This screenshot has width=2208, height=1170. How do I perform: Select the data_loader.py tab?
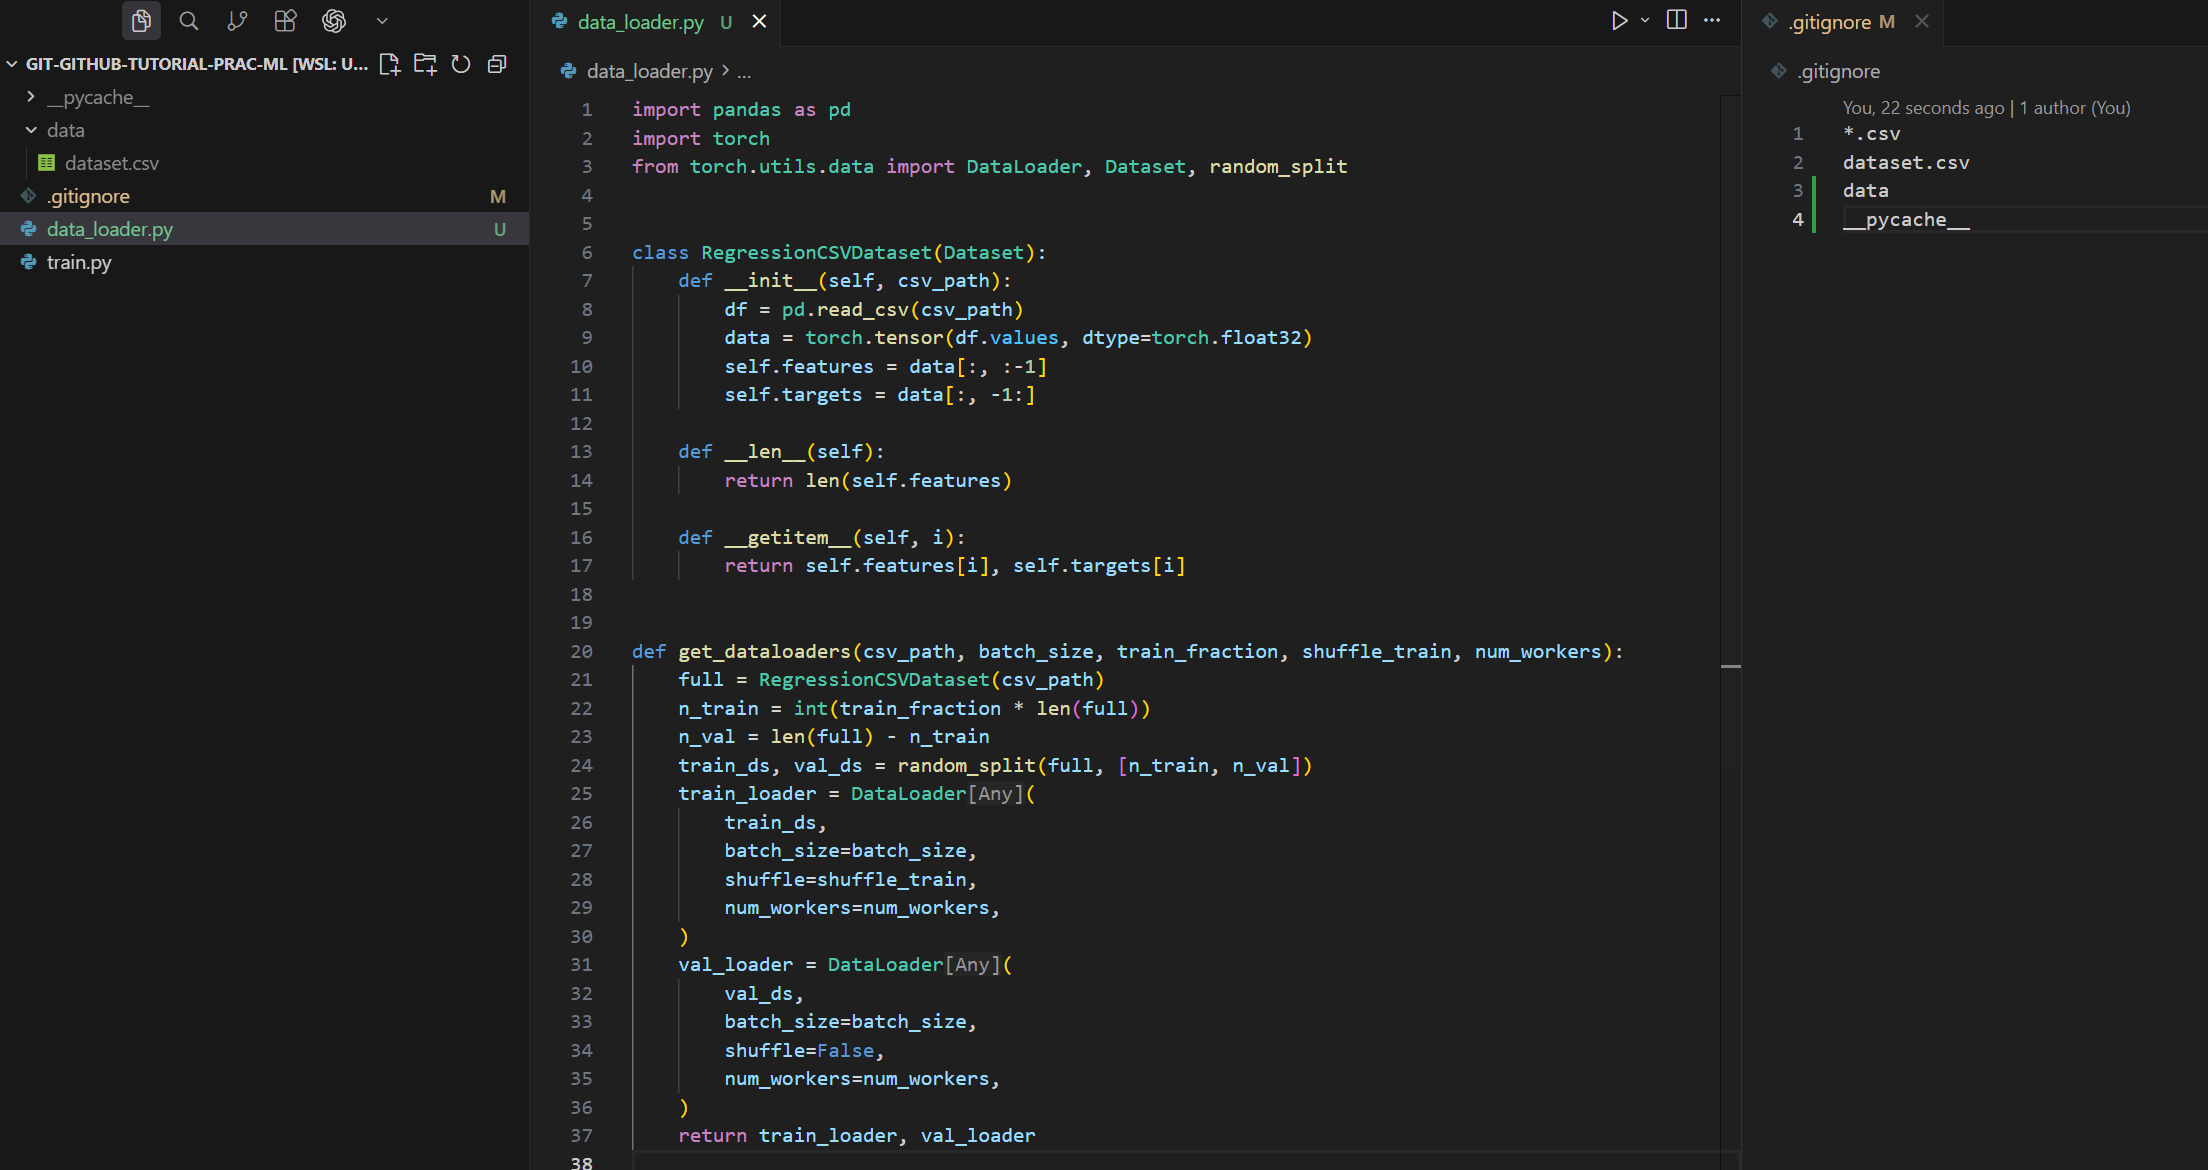(x=640, y=21)
